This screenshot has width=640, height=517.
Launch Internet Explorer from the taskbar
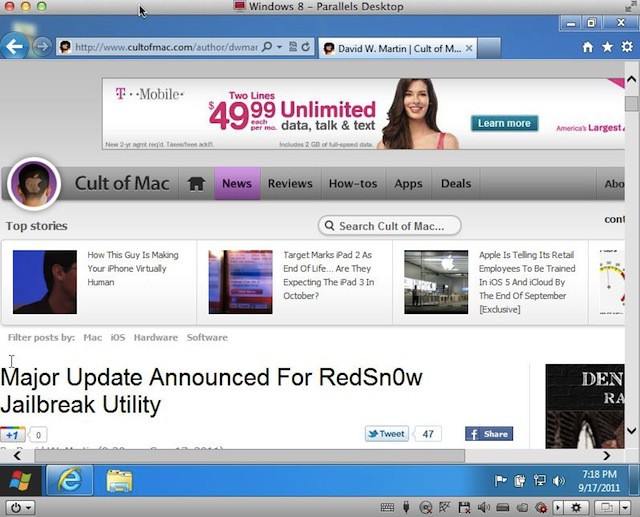pyautogui.click(x=69, y=481)
